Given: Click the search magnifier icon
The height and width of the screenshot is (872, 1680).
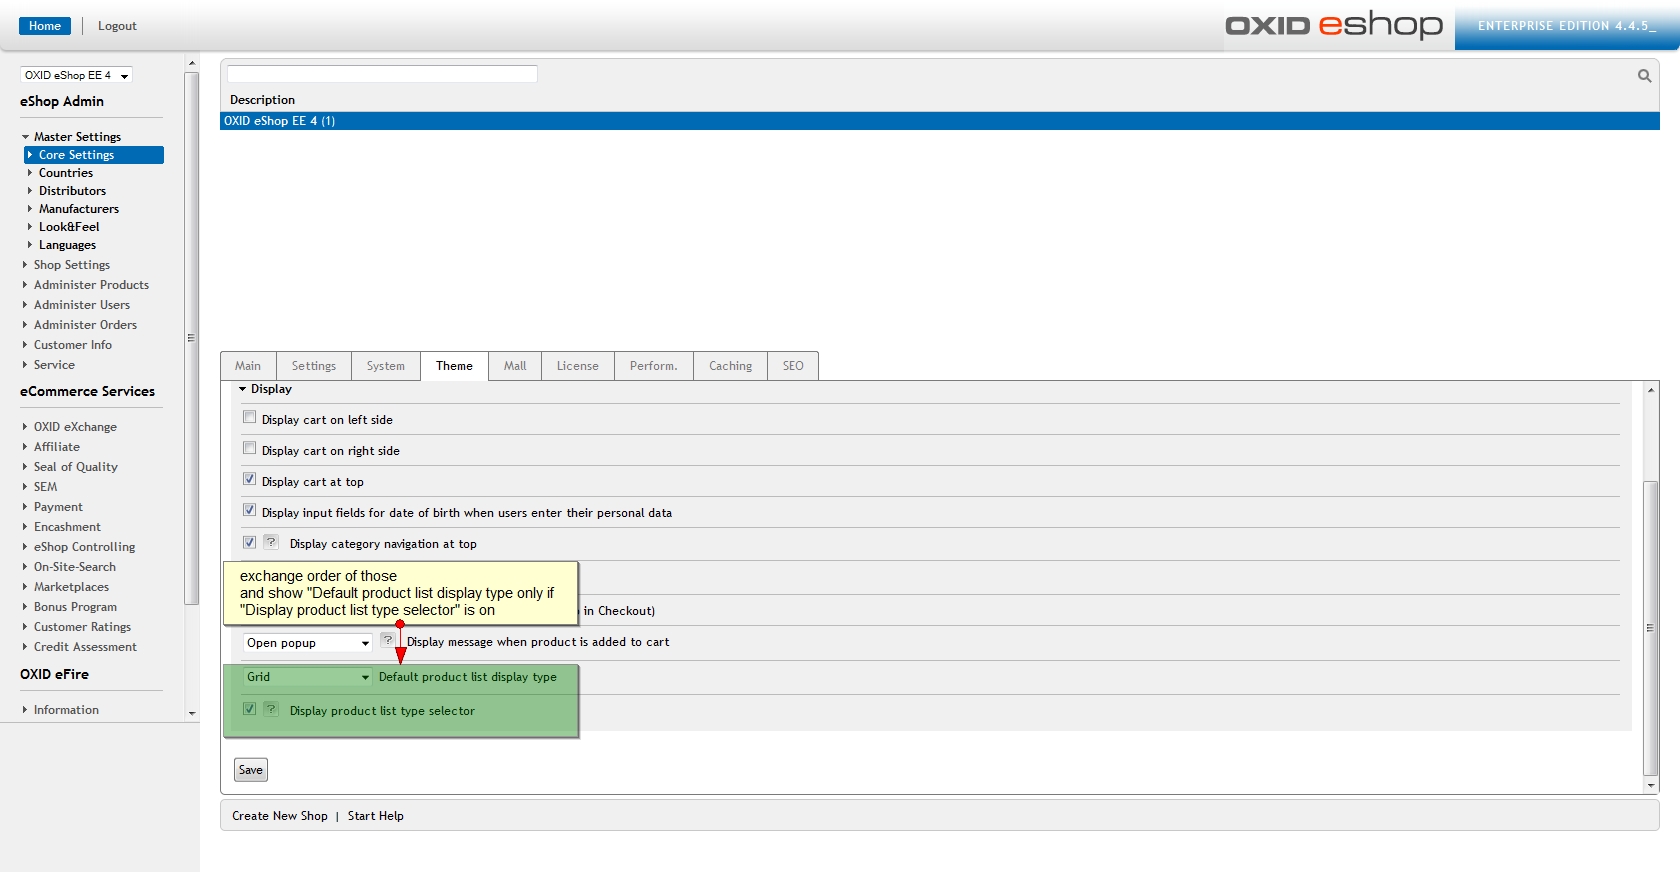Looking at the screenshot, I should point(1644,76).
